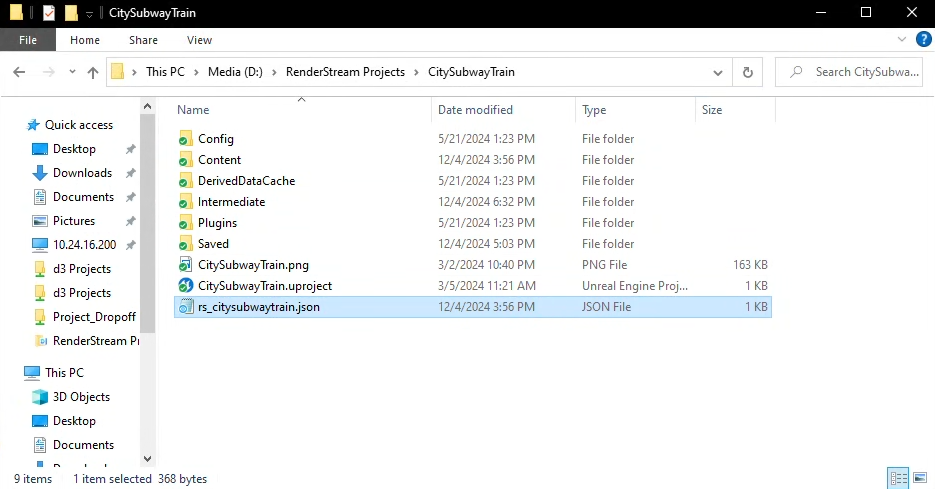This screenshot has width=935, height=489.
Task: Go up one folder level
Action: [92, 72]
